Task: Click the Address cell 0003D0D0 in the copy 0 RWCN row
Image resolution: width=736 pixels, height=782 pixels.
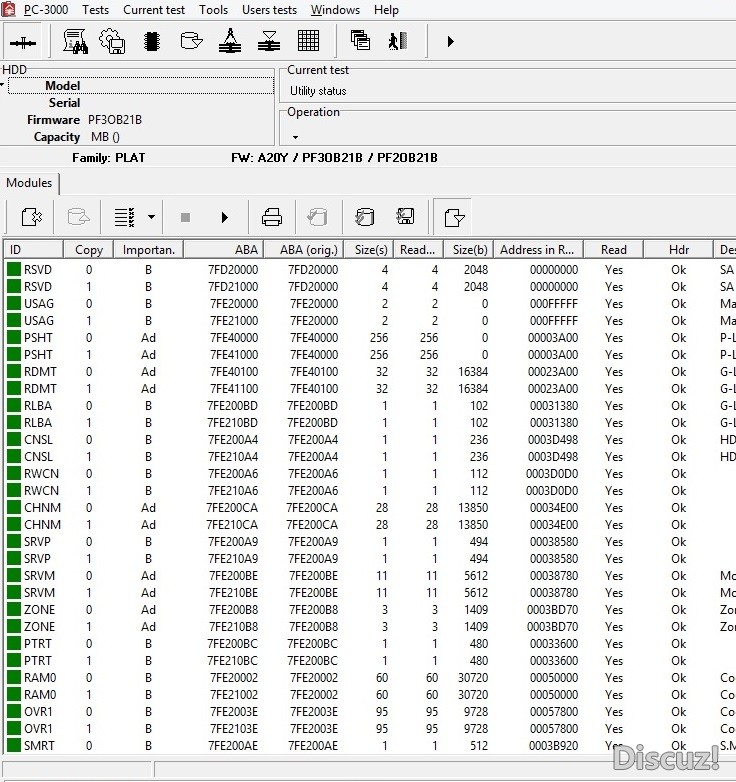Action: point(552,474)
